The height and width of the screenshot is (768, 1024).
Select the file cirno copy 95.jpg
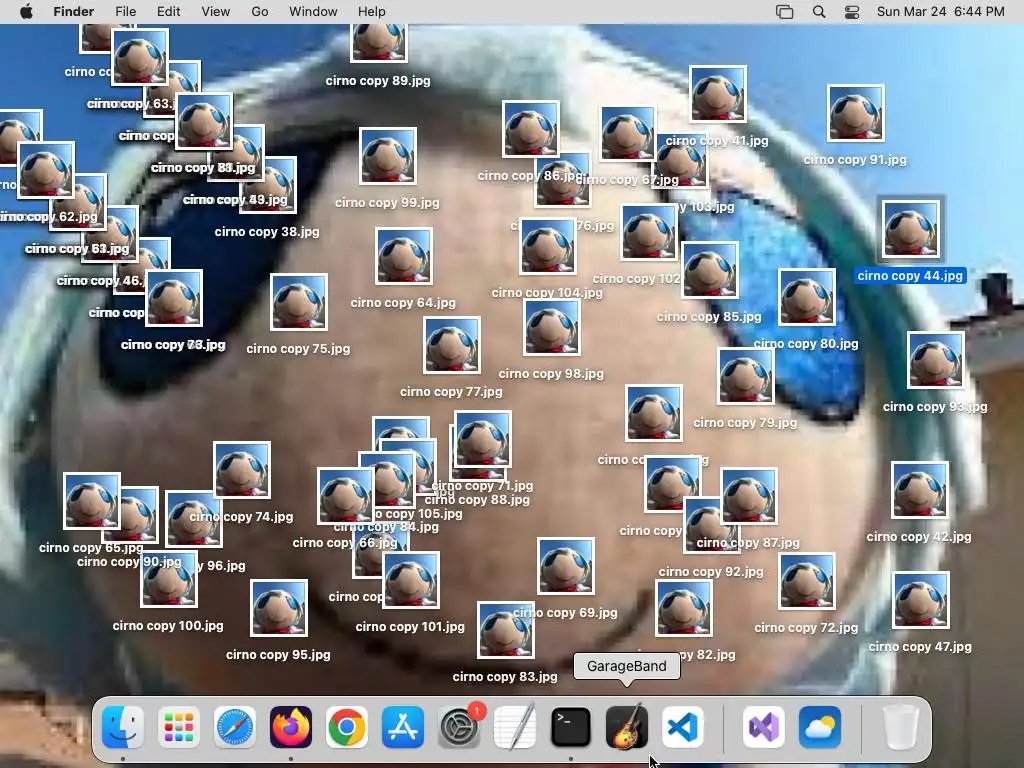279,608
